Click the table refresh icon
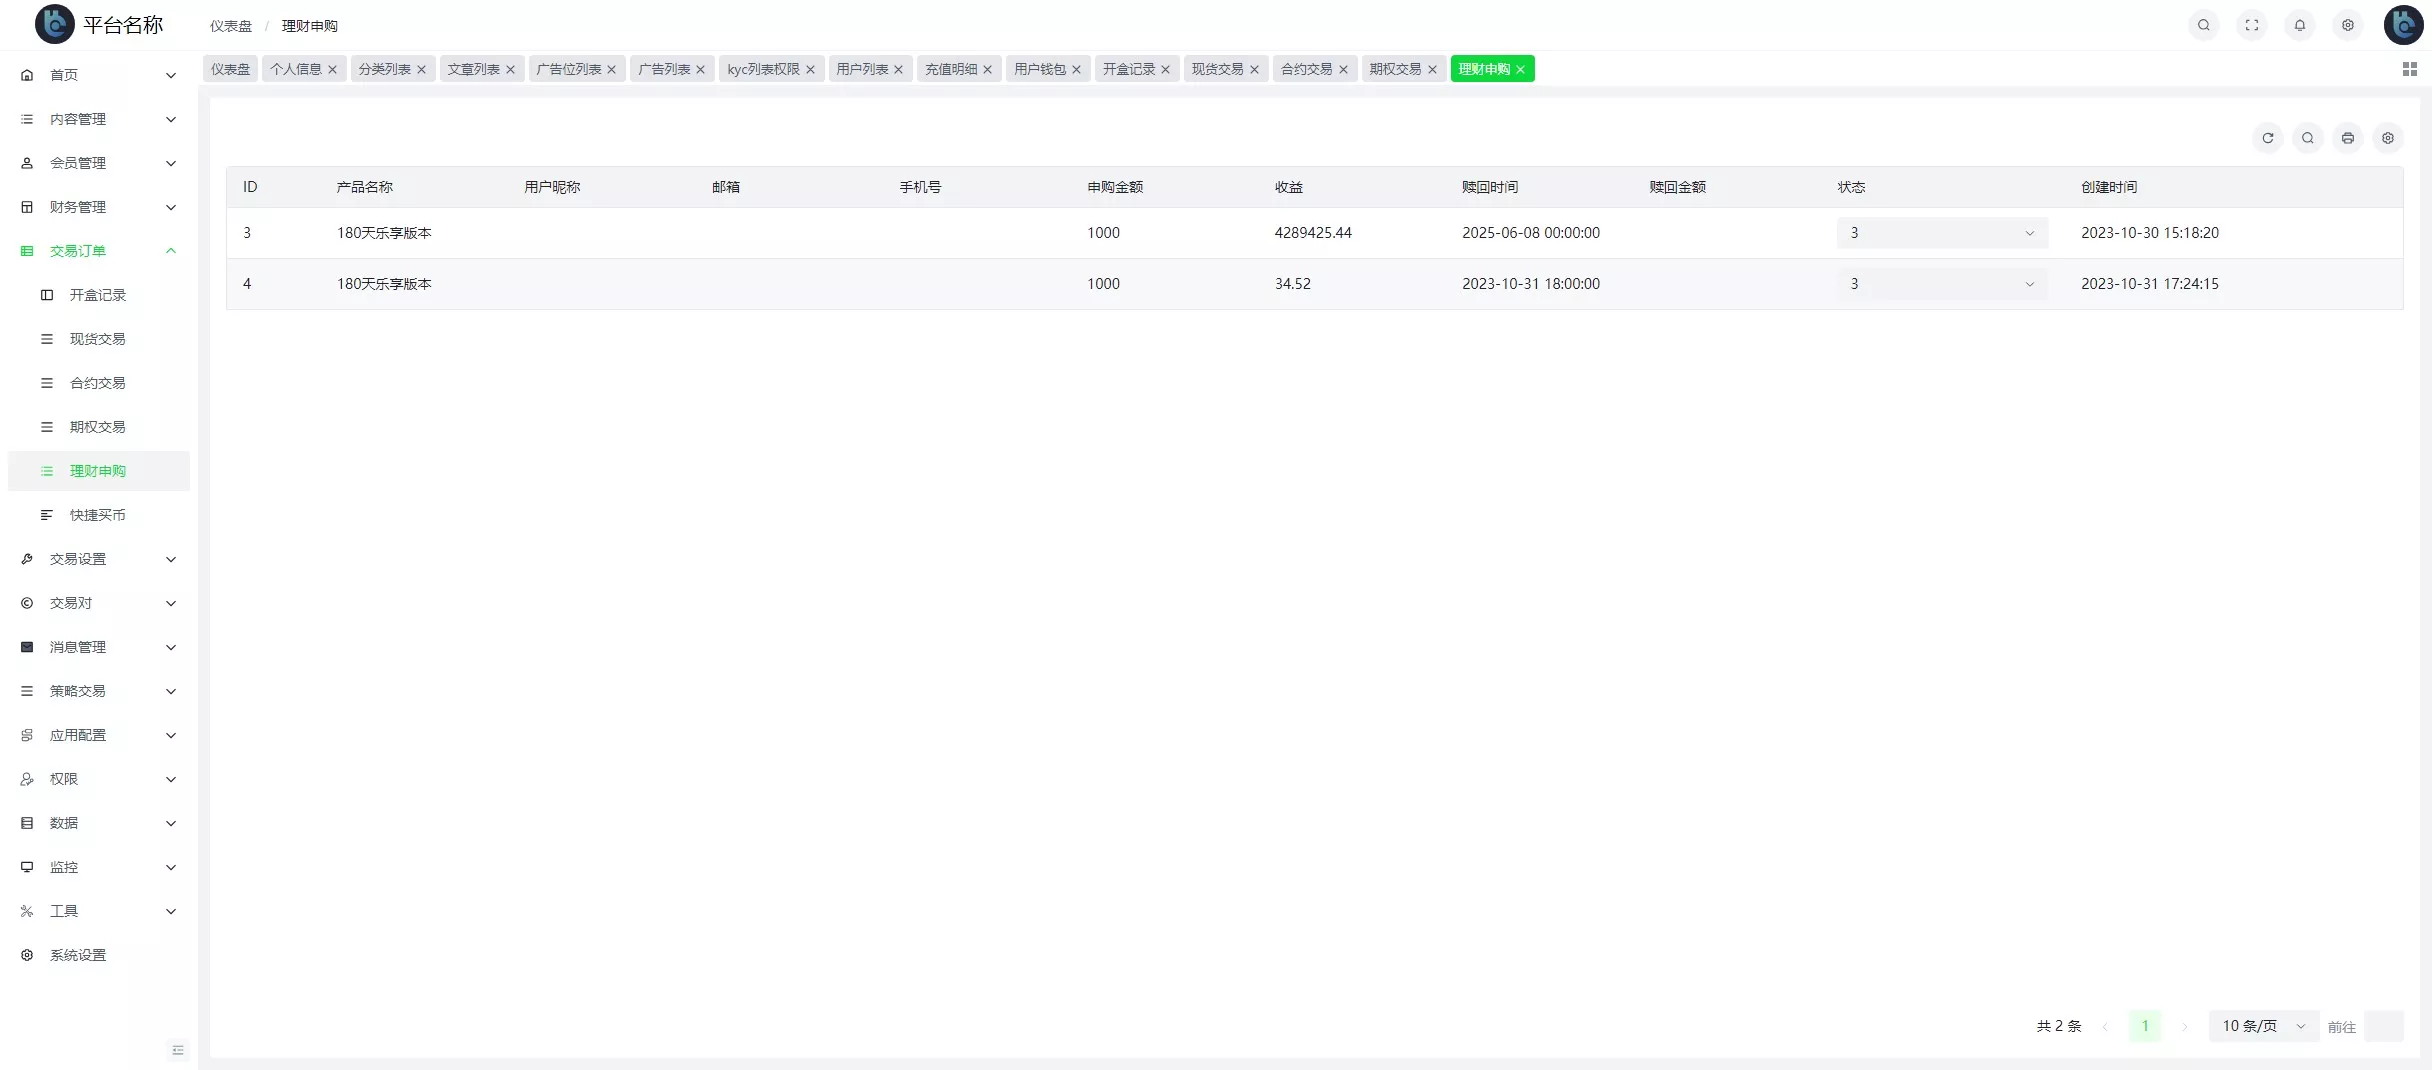 (x=2267, y=138)
